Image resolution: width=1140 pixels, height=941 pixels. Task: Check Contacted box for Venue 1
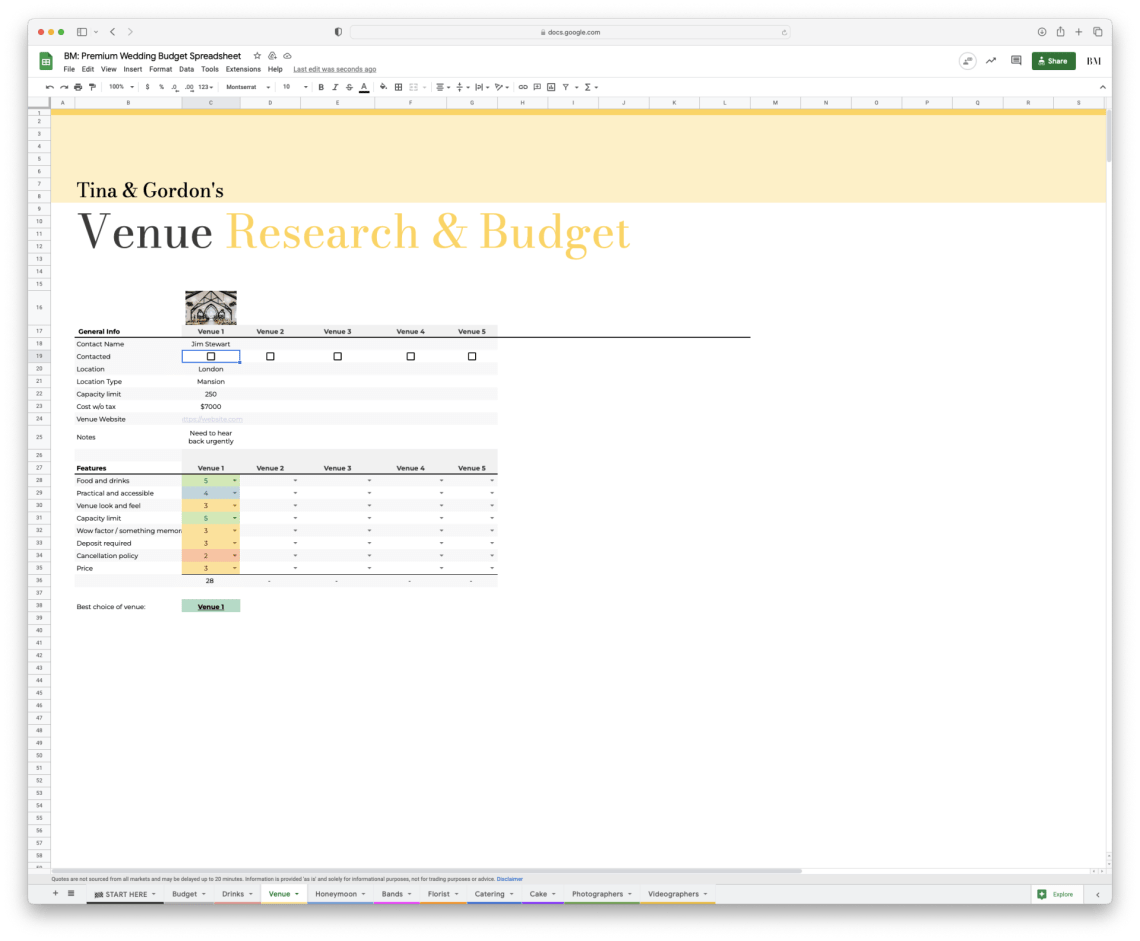(x=211, y=356)
